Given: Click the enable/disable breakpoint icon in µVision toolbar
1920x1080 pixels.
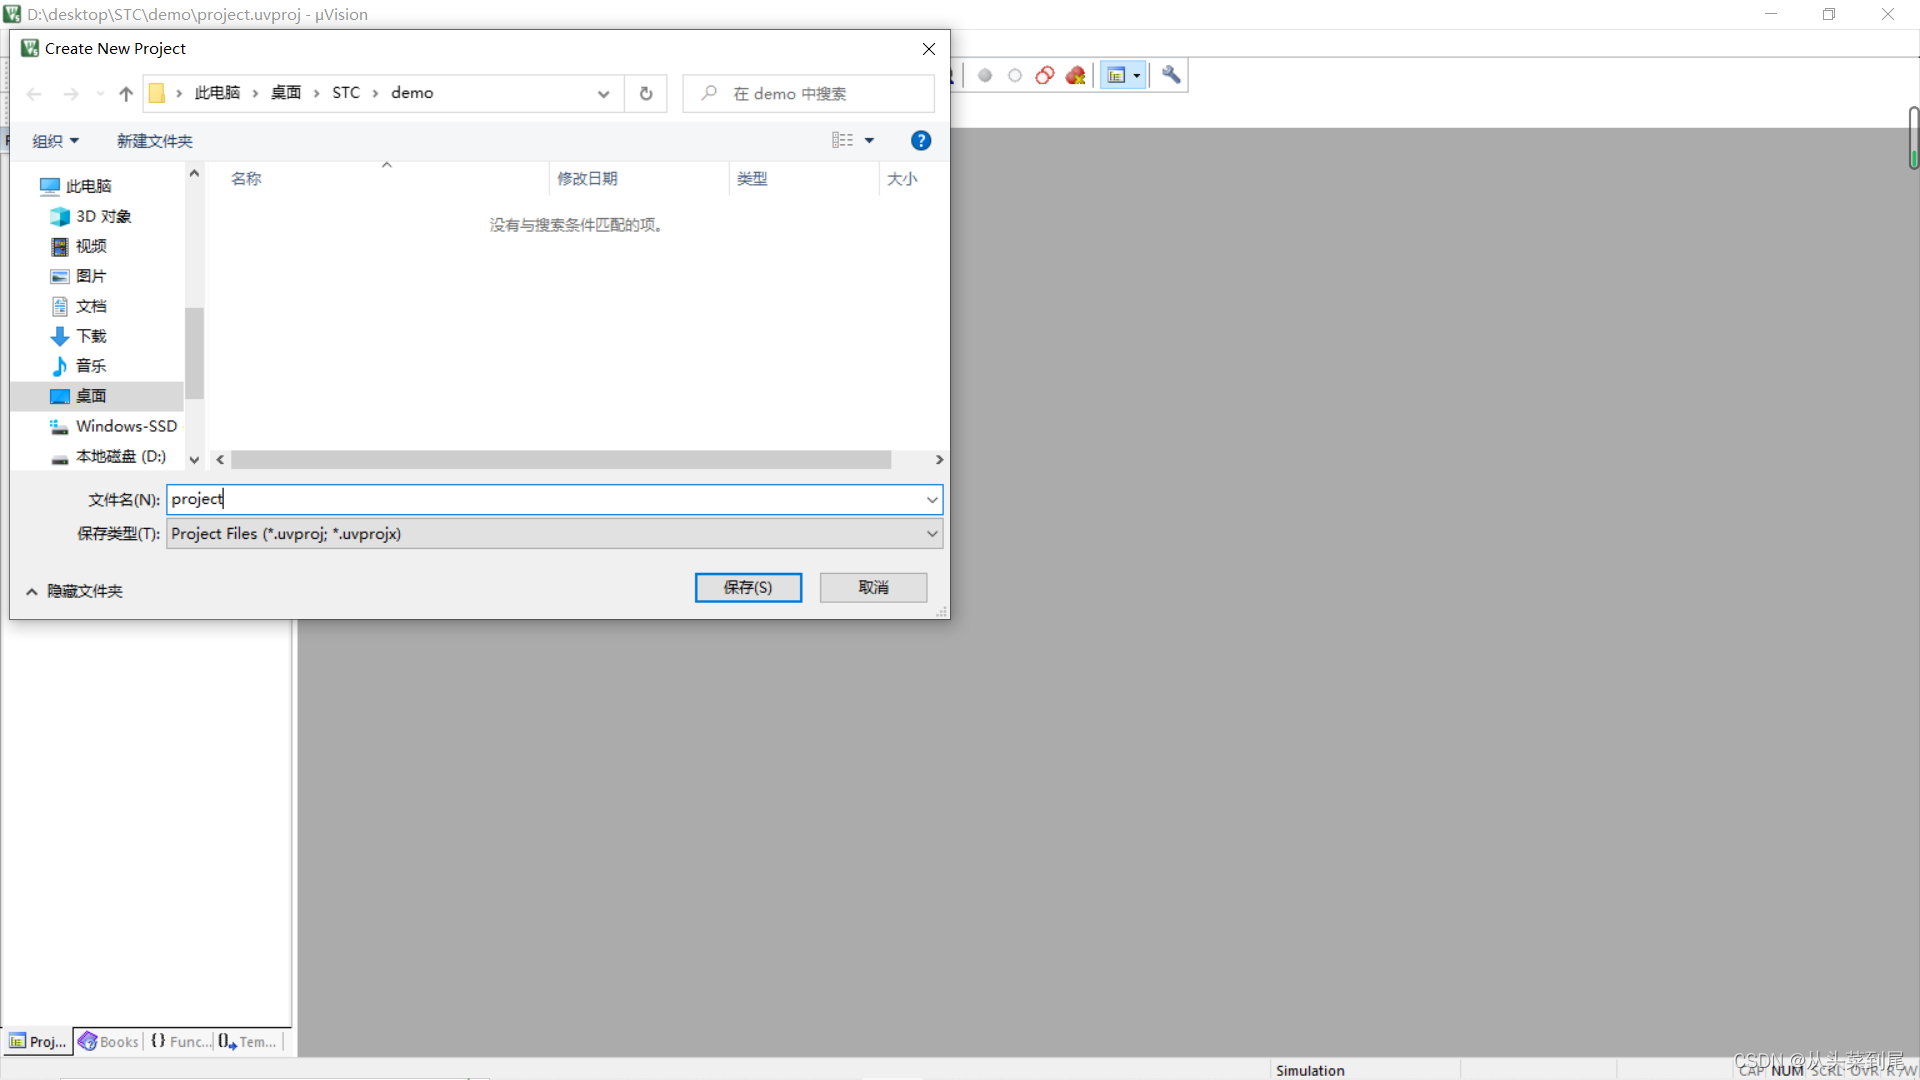Looking at the screenshot, I should coord(1015,75).
